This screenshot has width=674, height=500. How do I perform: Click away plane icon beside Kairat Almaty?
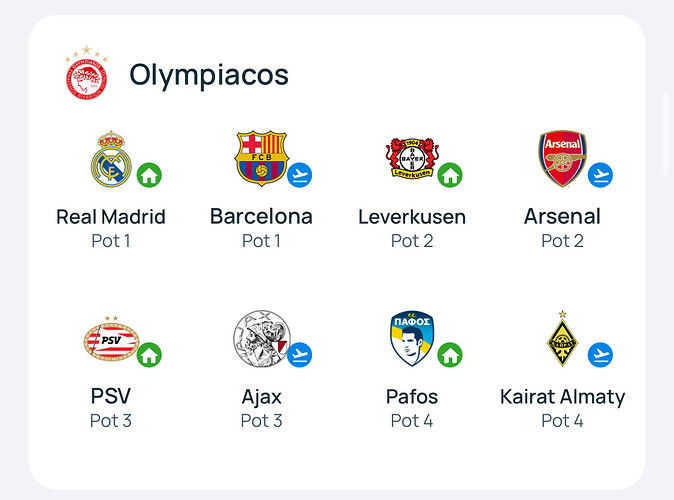pos(600,355)
